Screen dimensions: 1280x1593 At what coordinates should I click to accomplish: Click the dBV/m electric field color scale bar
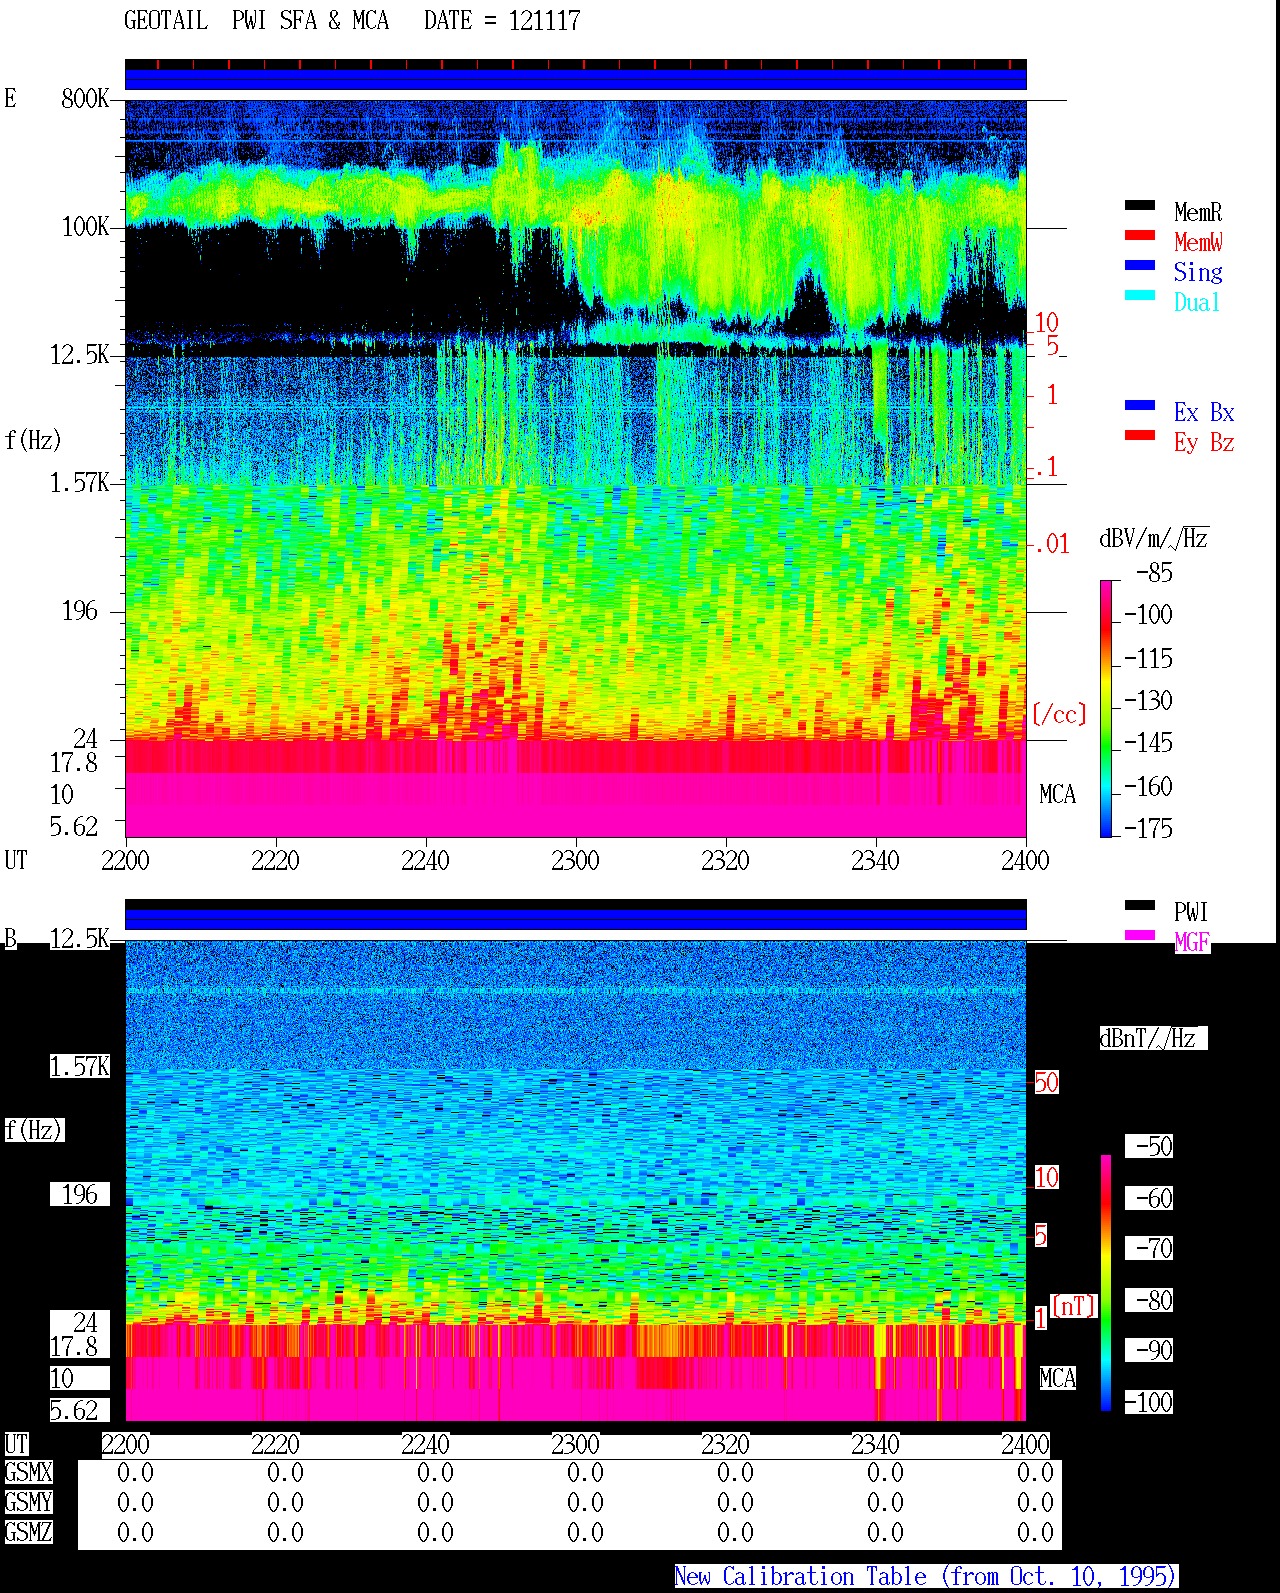[1106, 708]
